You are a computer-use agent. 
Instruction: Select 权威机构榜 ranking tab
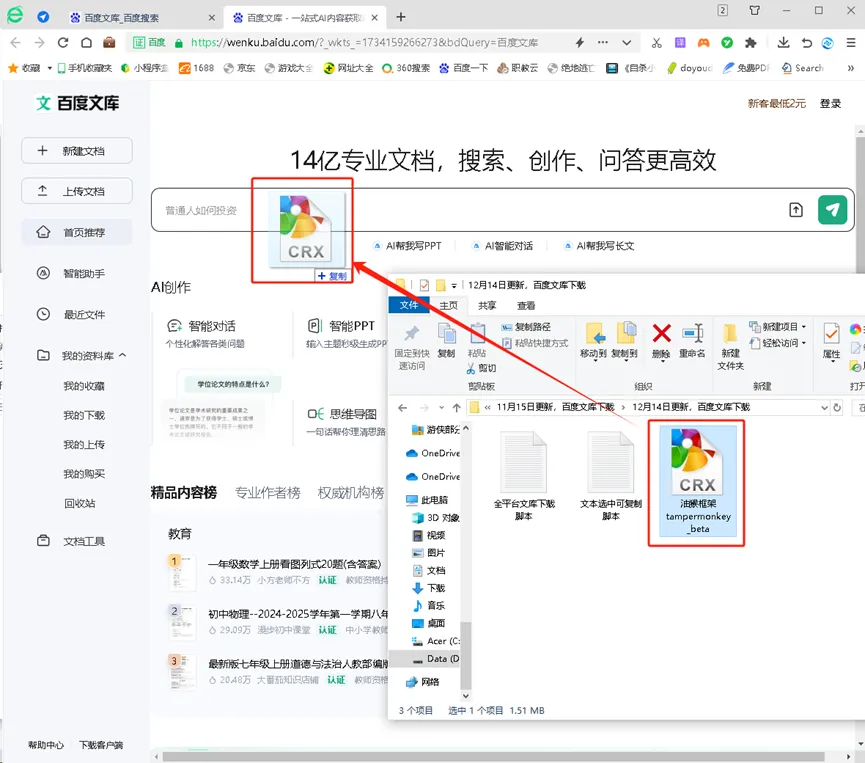pyautogui.click(x=351, y=492)
